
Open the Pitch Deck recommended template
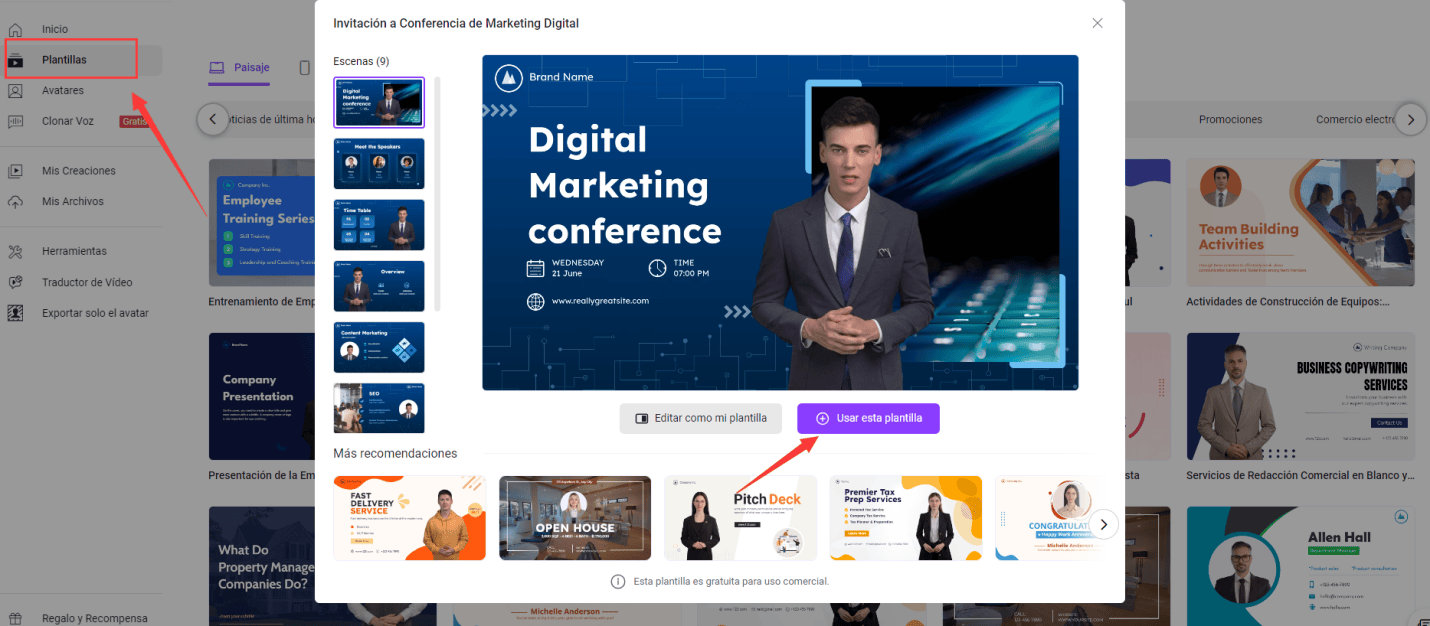coord(740,518)
